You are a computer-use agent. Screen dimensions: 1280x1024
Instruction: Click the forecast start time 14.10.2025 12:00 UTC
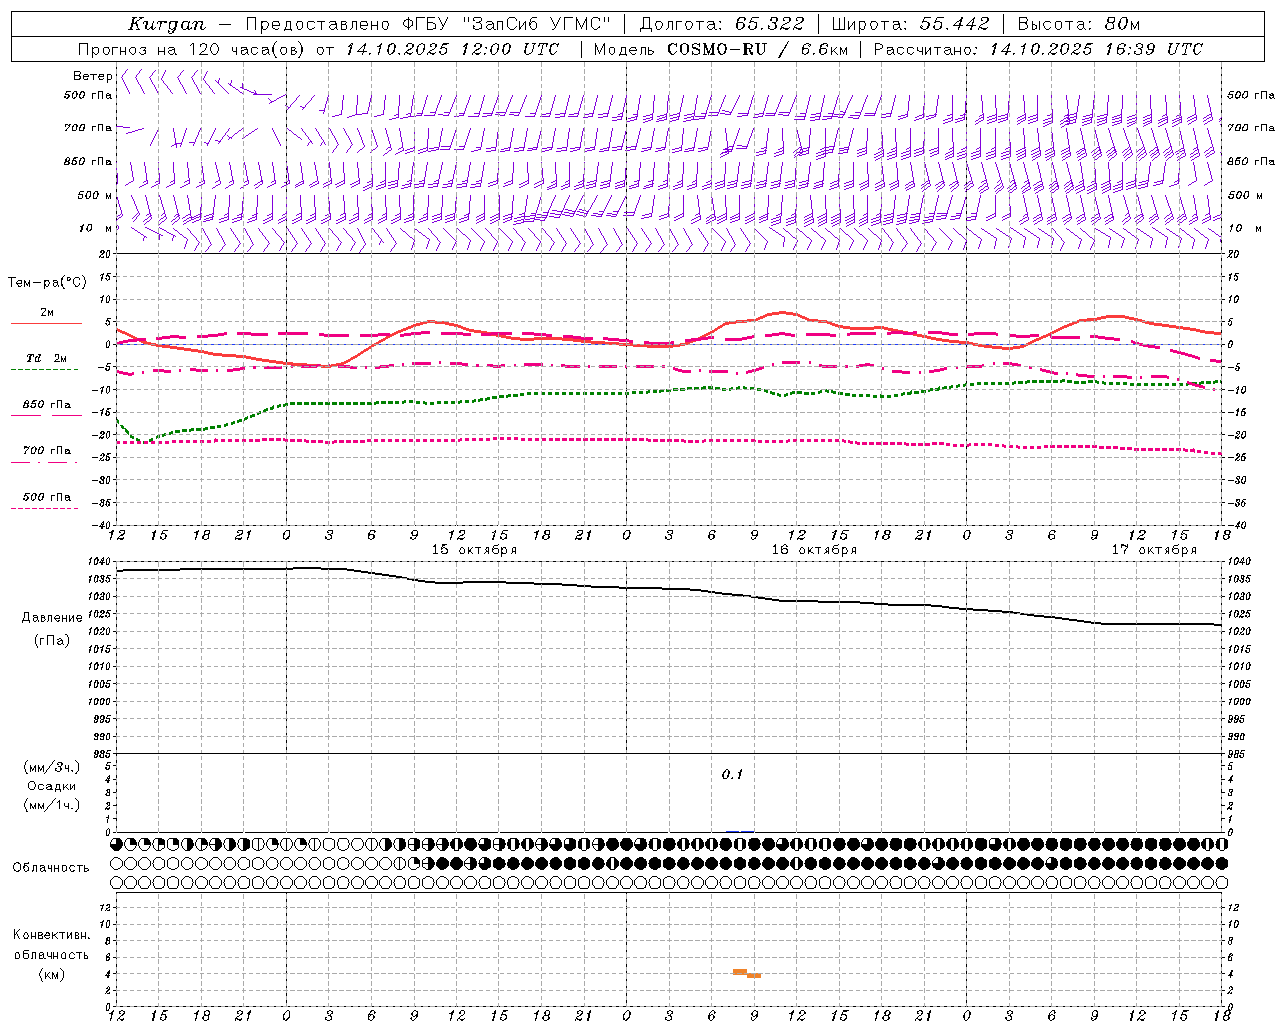point(453,49)
